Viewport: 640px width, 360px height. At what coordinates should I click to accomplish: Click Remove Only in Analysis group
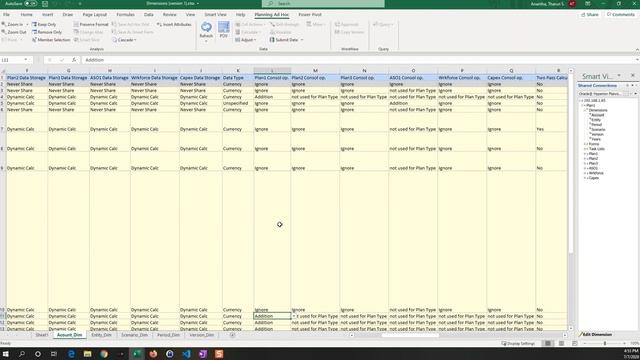coord(47,32)
